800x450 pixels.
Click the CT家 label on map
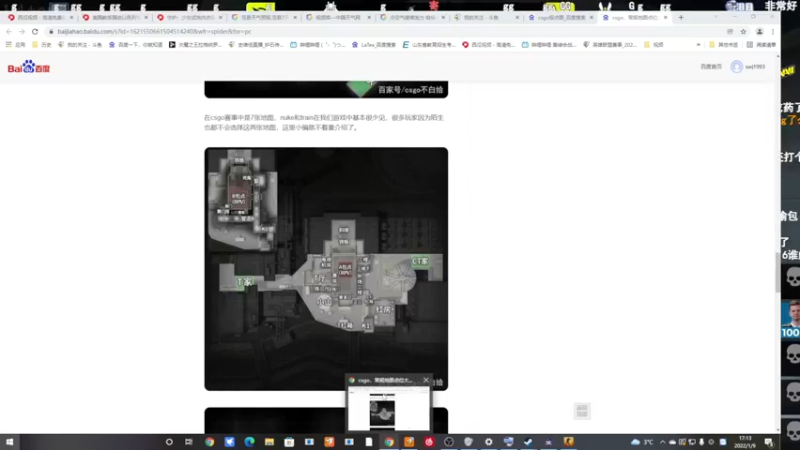pyautogui.click(x=420, y=261)
